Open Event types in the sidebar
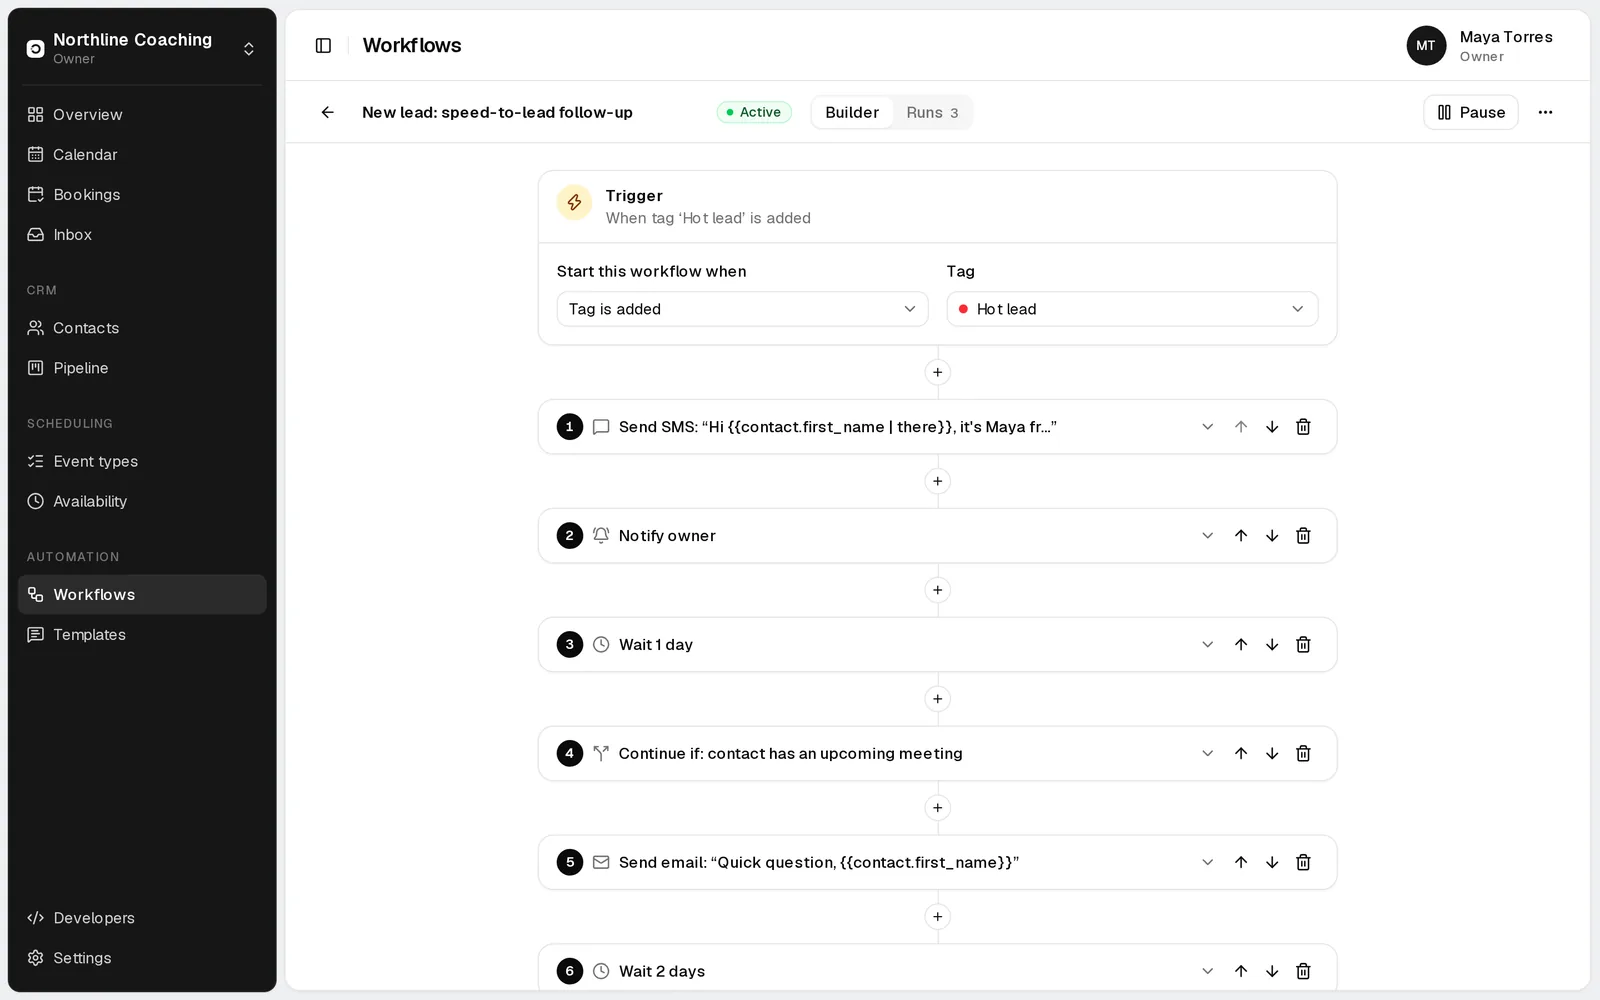Screen dimensions: 1600x1000 [x=142, y=461]
